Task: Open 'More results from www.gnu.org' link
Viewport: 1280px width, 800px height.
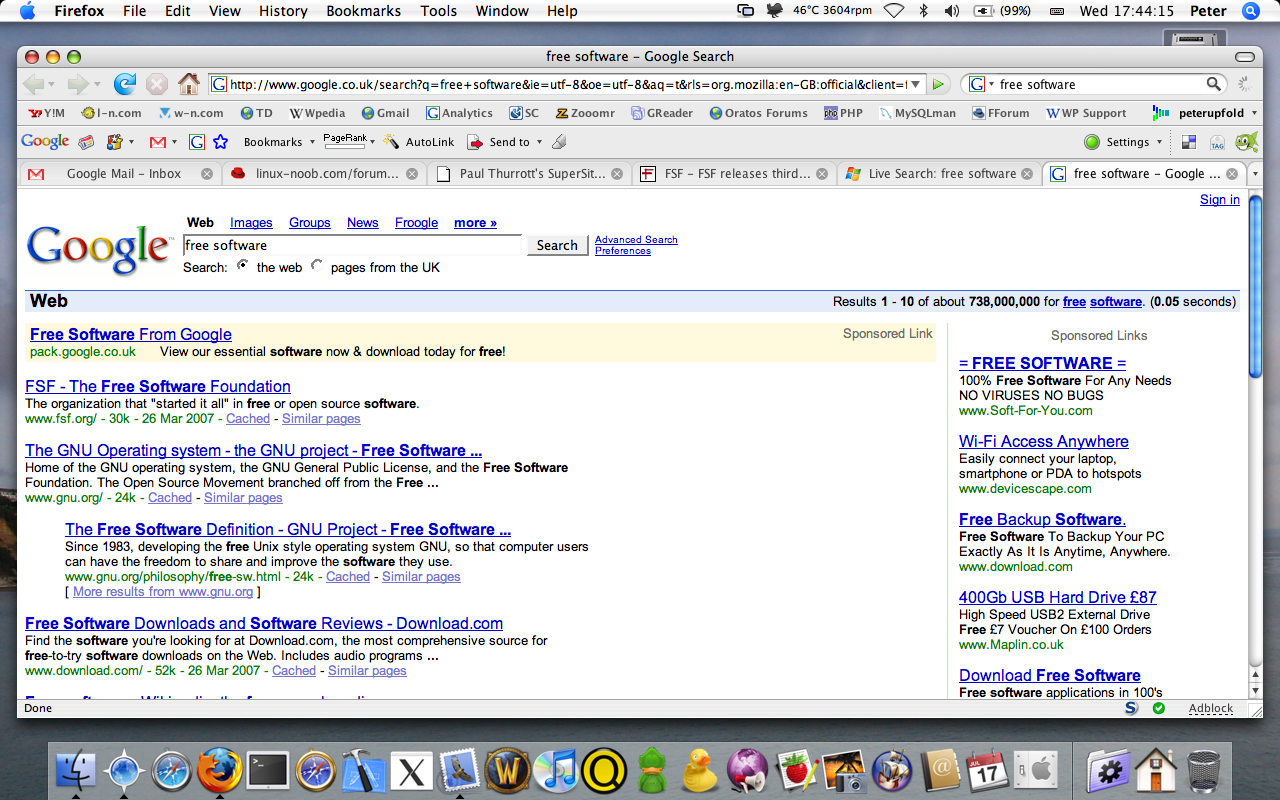Action: click(163, 592)
